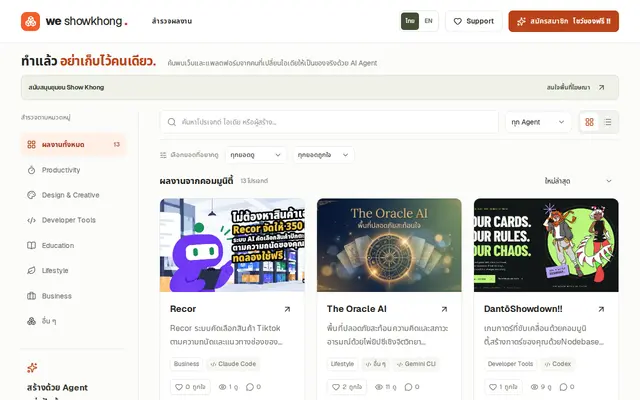Click the filter sliders icon
The image size is (640, 400).
click(x=163, y=155)
